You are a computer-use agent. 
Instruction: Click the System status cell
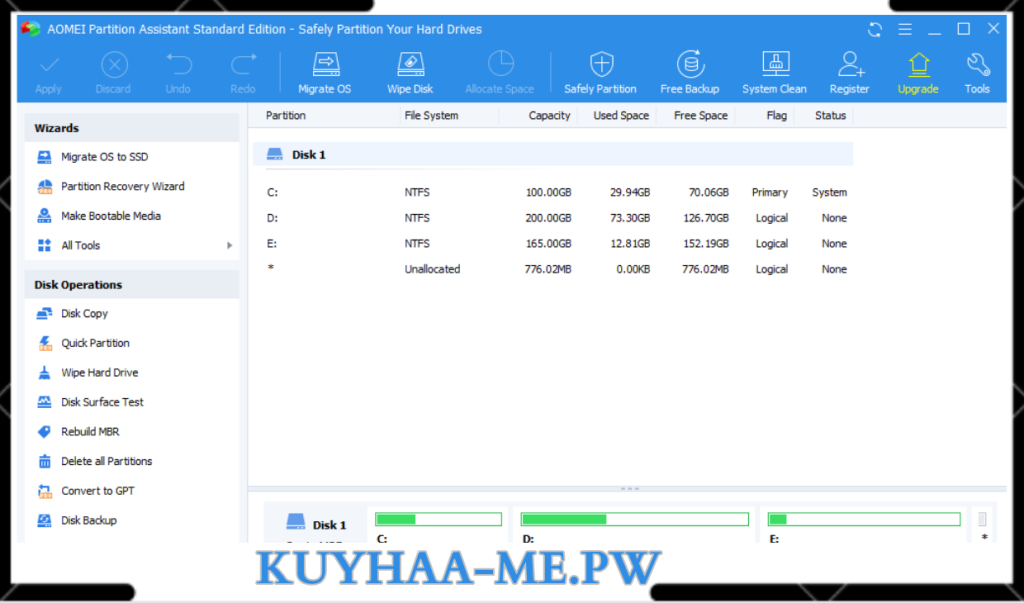(829, 193)
